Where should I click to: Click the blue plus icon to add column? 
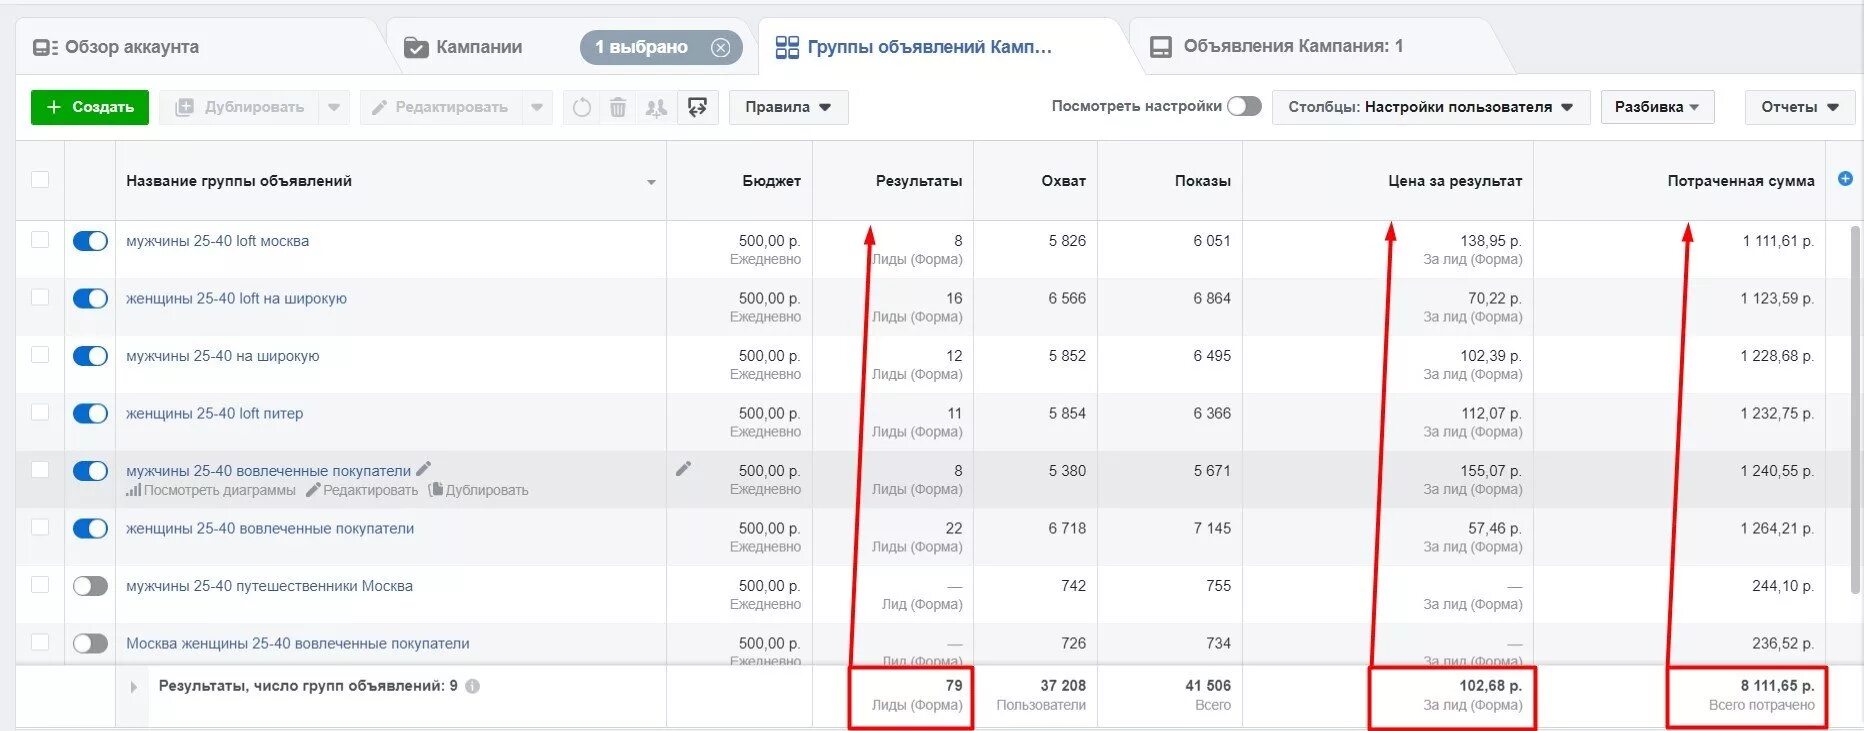tap(1845, 179)
